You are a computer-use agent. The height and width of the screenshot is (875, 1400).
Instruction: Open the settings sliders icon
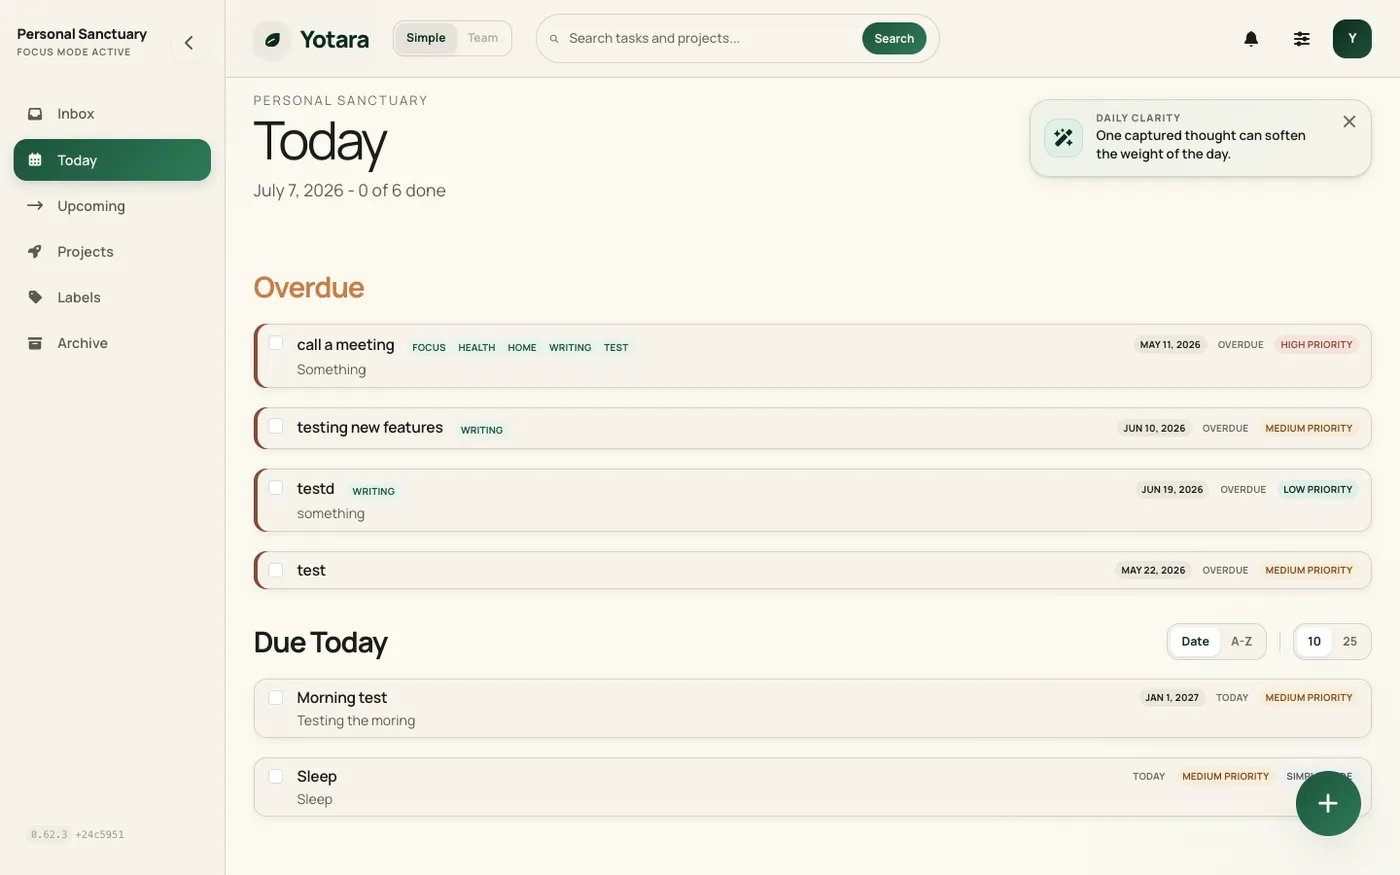point(1301,39)
